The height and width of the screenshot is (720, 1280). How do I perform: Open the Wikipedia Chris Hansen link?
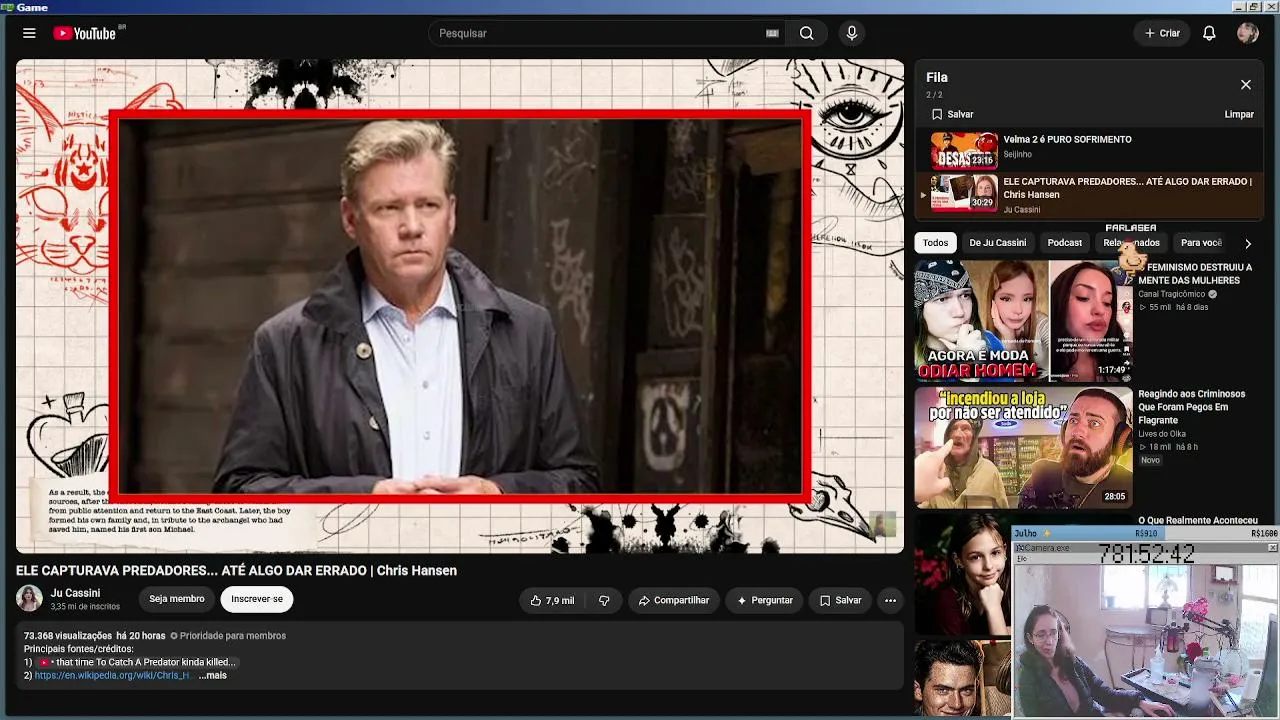point(112,675)
